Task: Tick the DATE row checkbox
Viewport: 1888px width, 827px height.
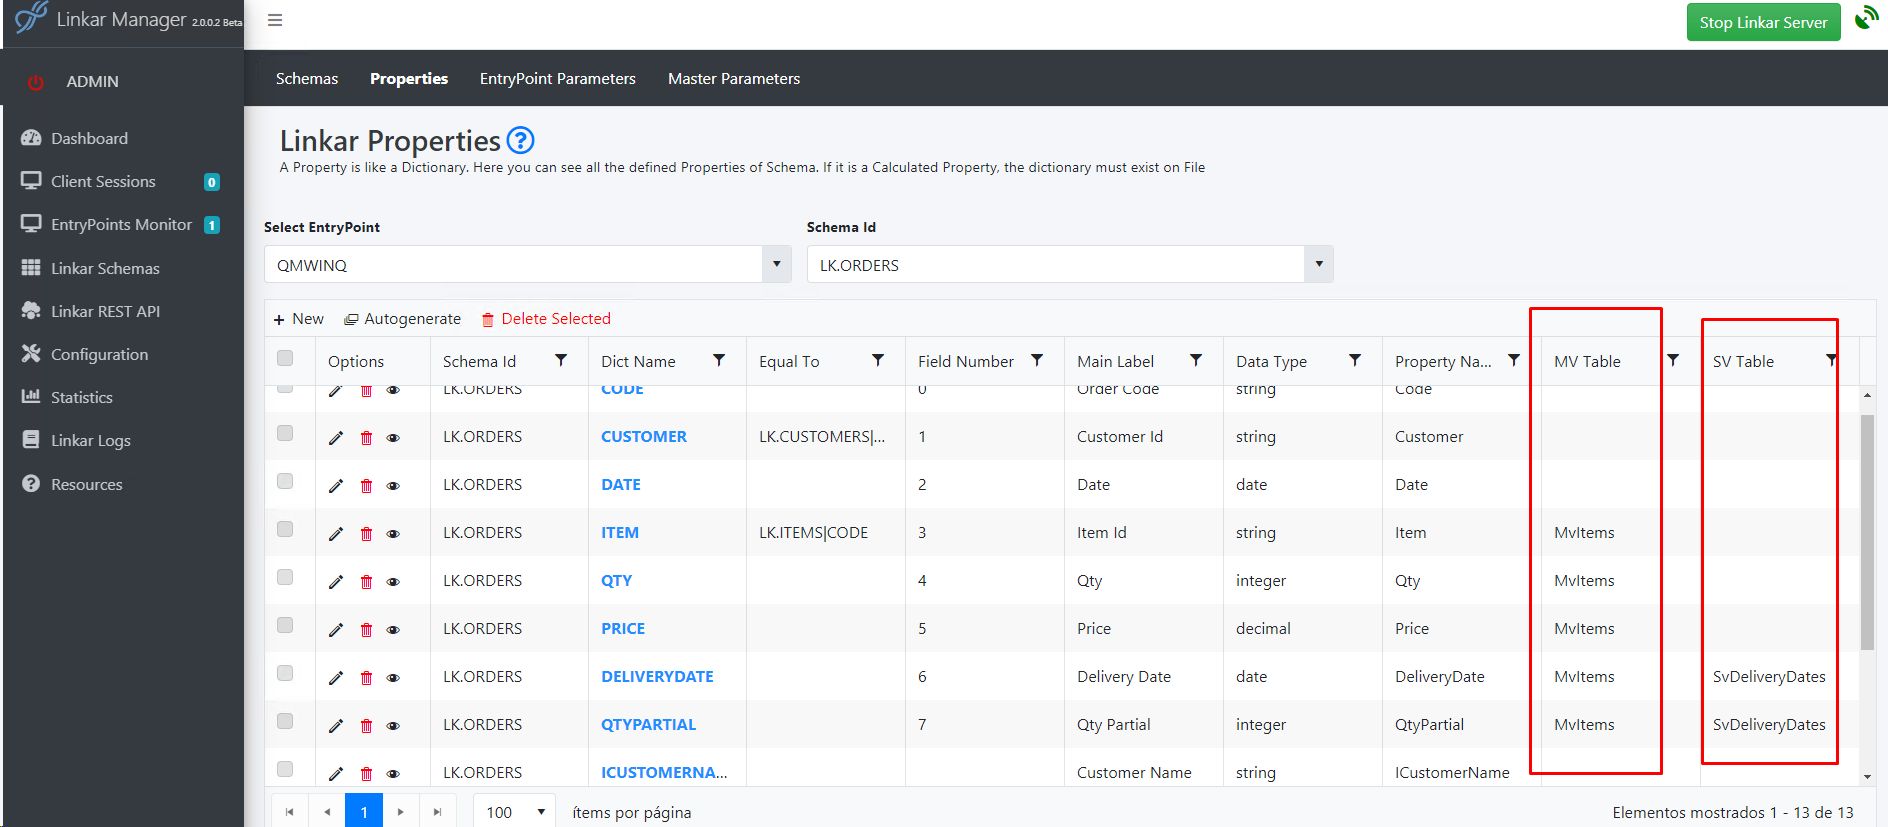Action: point(285,481)
